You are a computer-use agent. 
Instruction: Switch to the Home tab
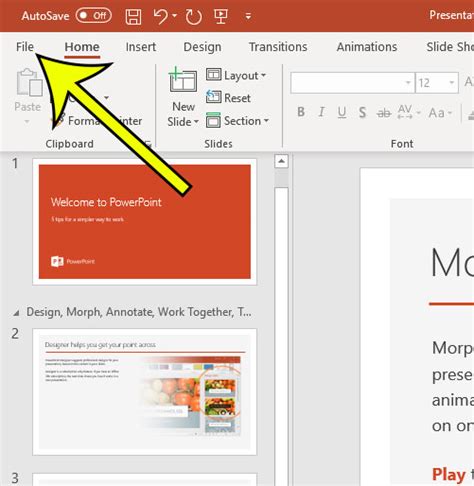pos(82,47)
